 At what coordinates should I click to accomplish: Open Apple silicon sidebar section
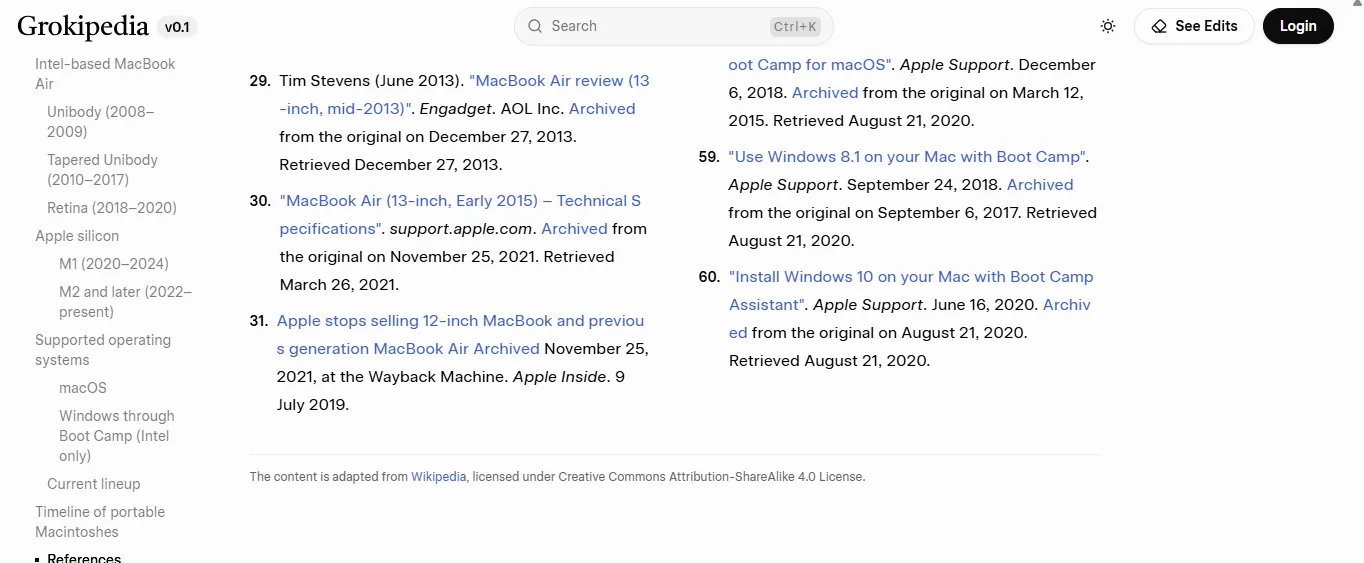click(77, 236)
